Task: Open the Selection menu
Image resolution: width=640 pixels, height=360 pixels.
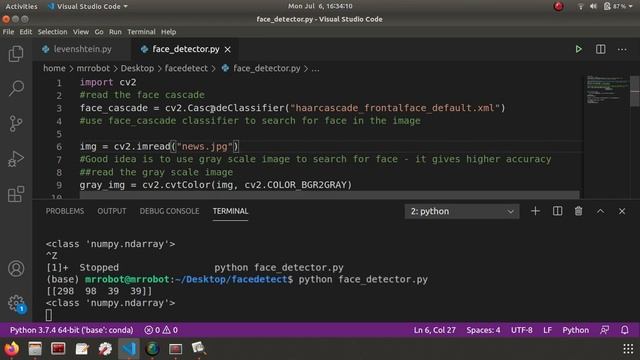Action: 52,32
